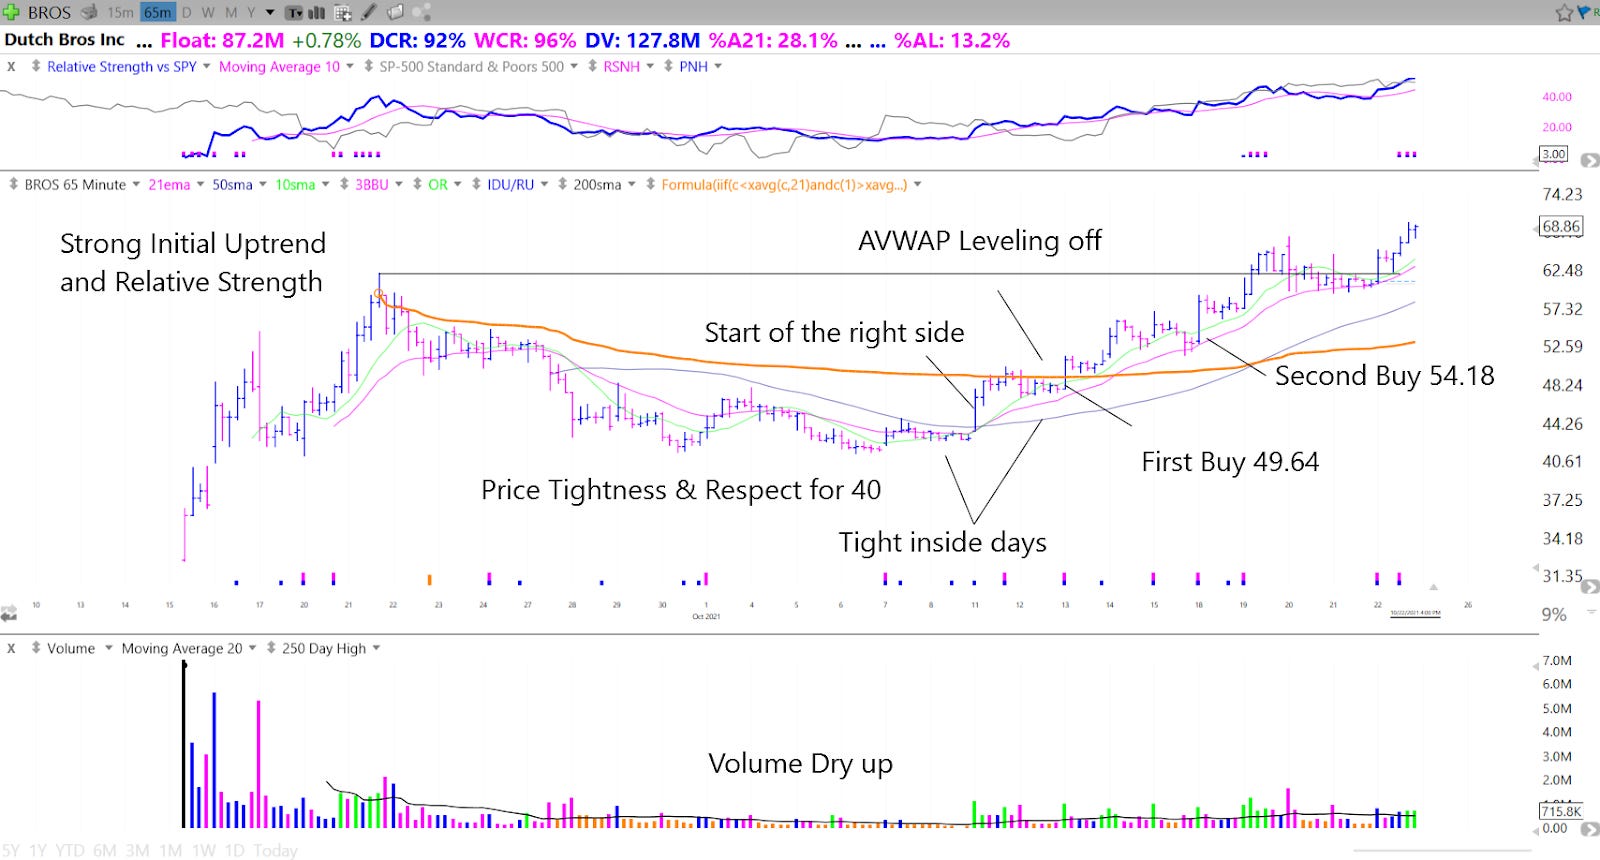
Task: Open the 250 Day High menu
Action: pos(376,648)
